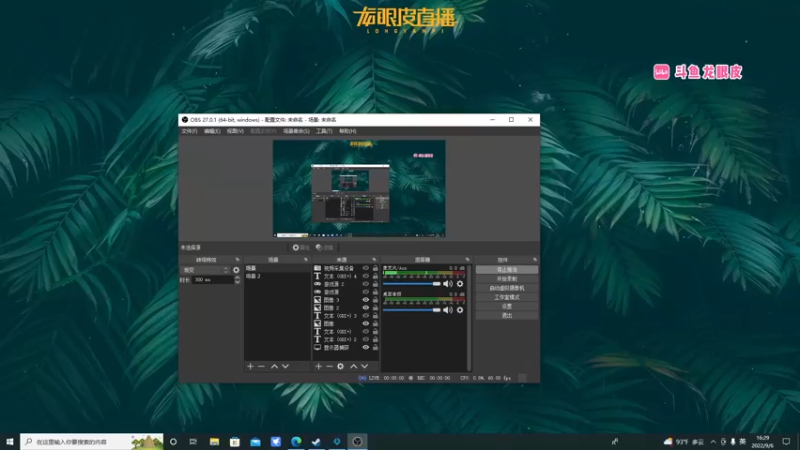
Task: Mute the 桌面音频 speaker icon
Action: point(447,310)
